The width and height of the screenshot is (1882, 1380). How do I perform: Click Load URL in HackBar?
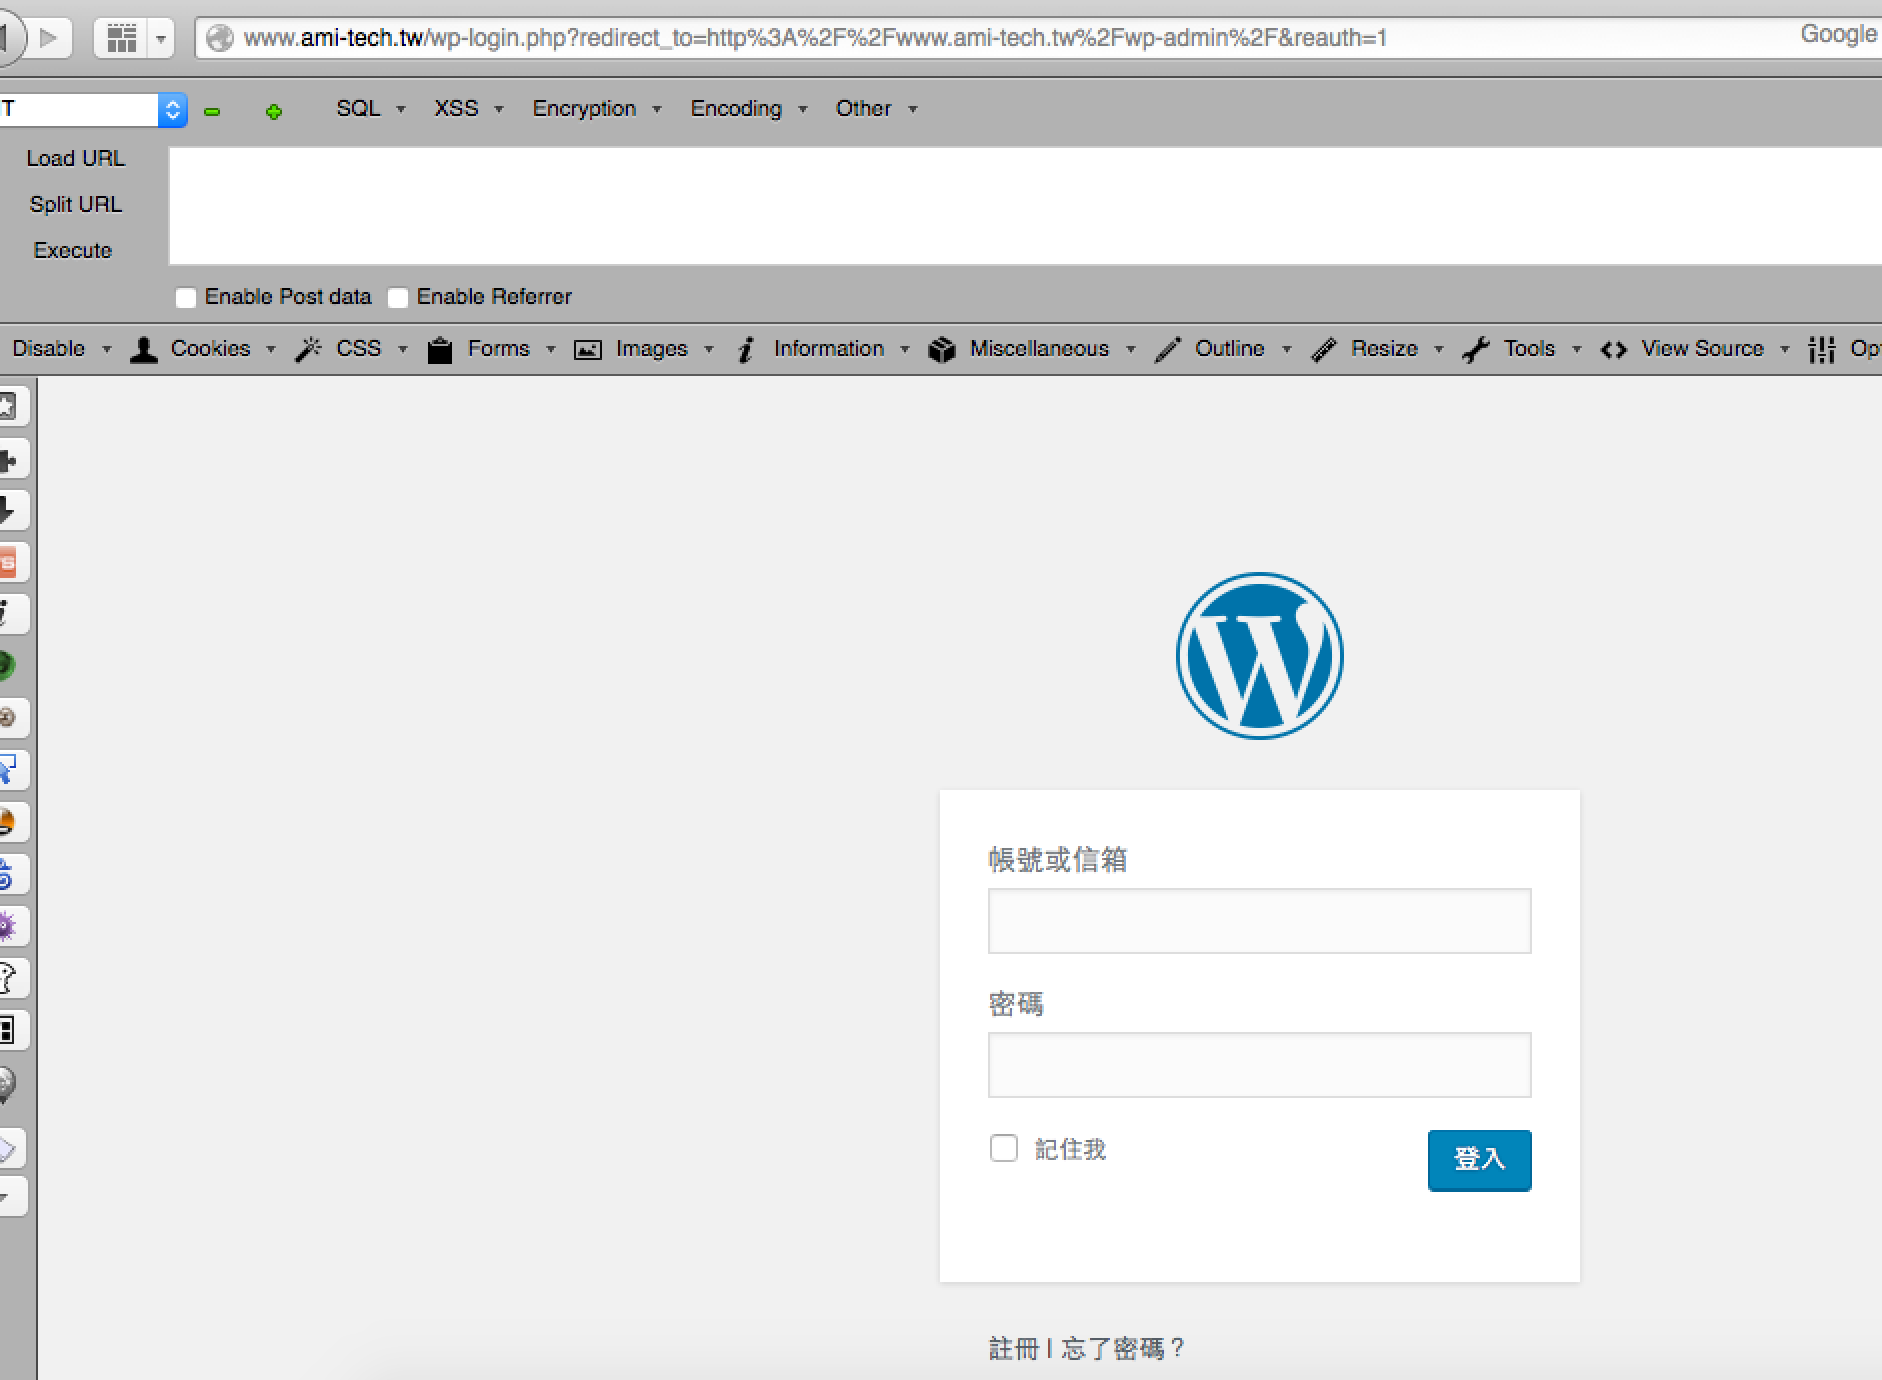click(76, 159)
